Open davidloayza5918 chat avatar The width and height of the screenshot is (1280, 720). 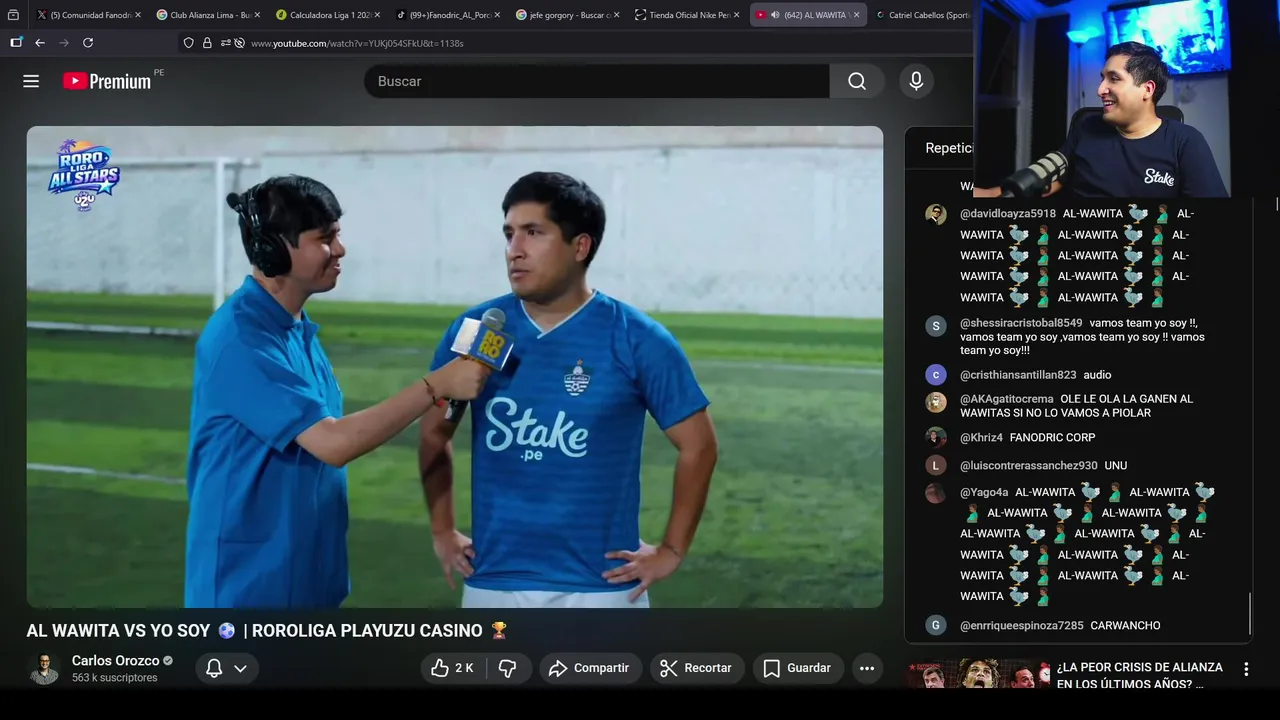(936, 214)
